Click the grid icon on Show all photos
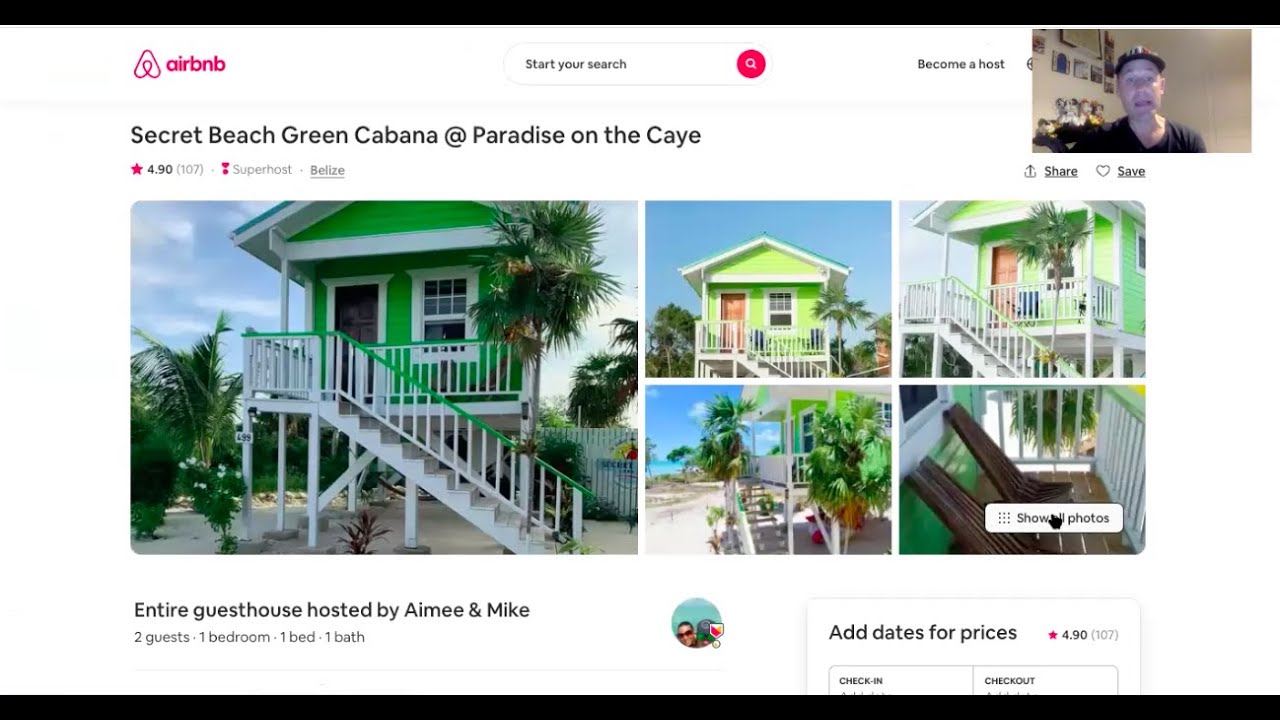This screenshot has width=1280, height=720. click(x=1004, y=518)
